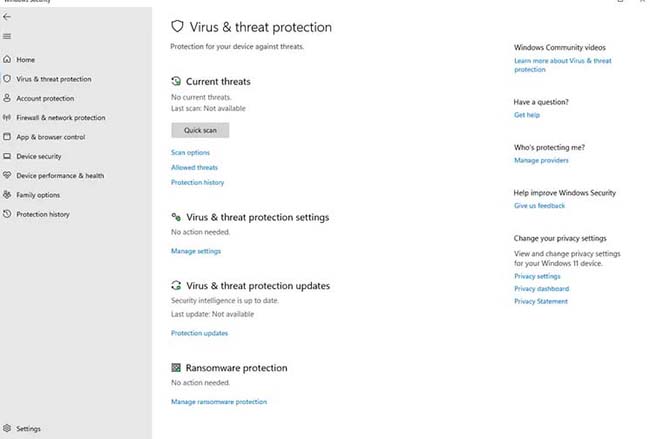Click the Account protection person icon
The height and width of the screenshot is (439, 650).
(x=8, y=98)
